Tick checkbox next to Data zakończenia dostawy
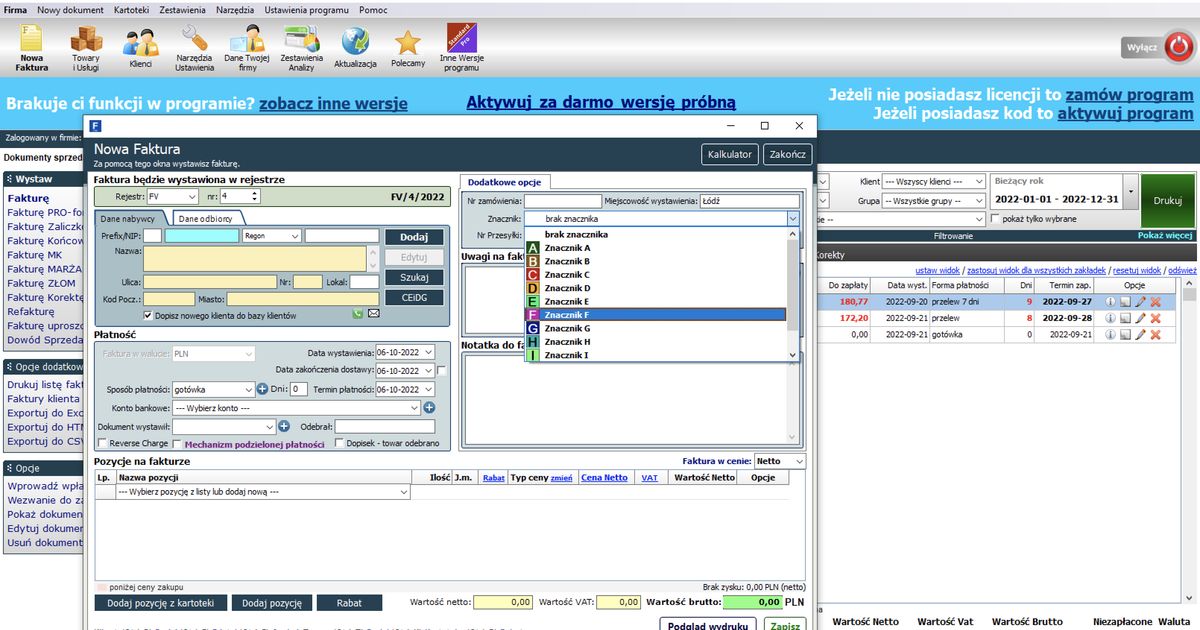Viewport: 1200px width, 630px height. coord(442,370)
